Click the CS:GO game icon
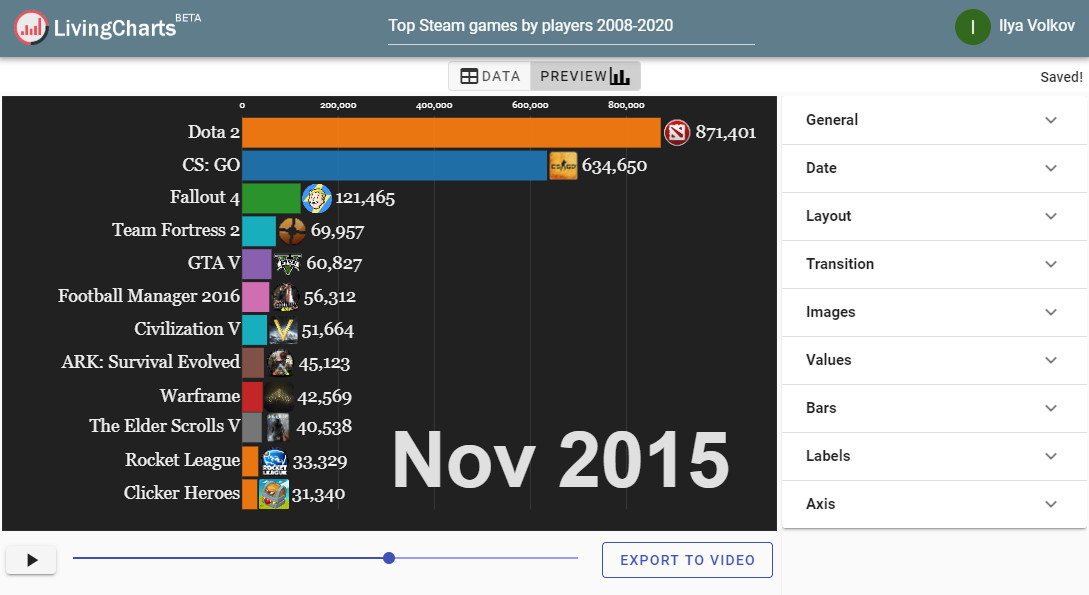 point(563,165)
